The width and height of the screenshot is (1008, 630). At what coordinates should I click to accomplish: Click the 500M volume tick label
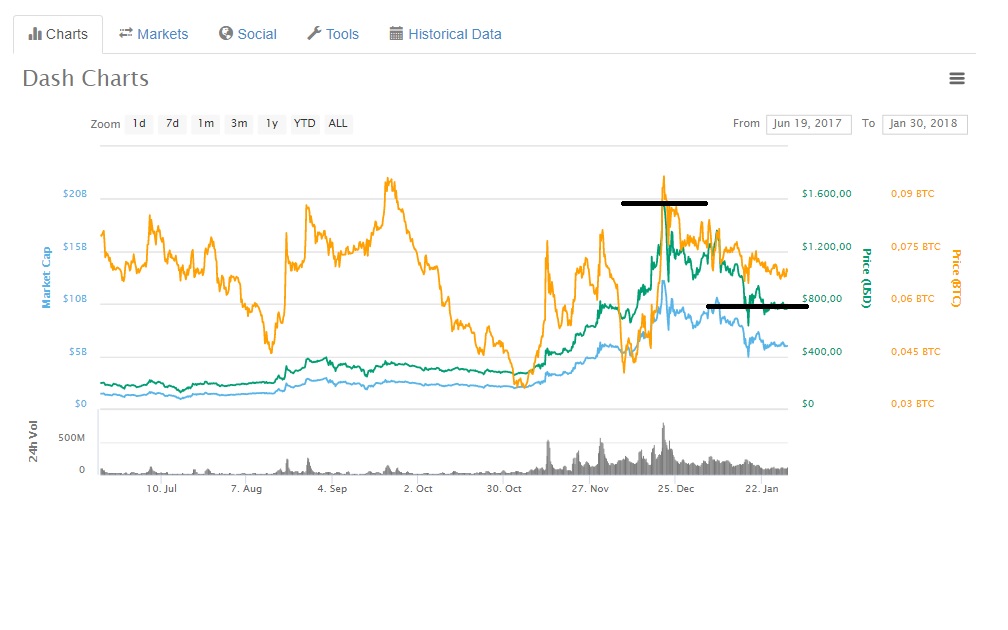click(x=71, y=438)
